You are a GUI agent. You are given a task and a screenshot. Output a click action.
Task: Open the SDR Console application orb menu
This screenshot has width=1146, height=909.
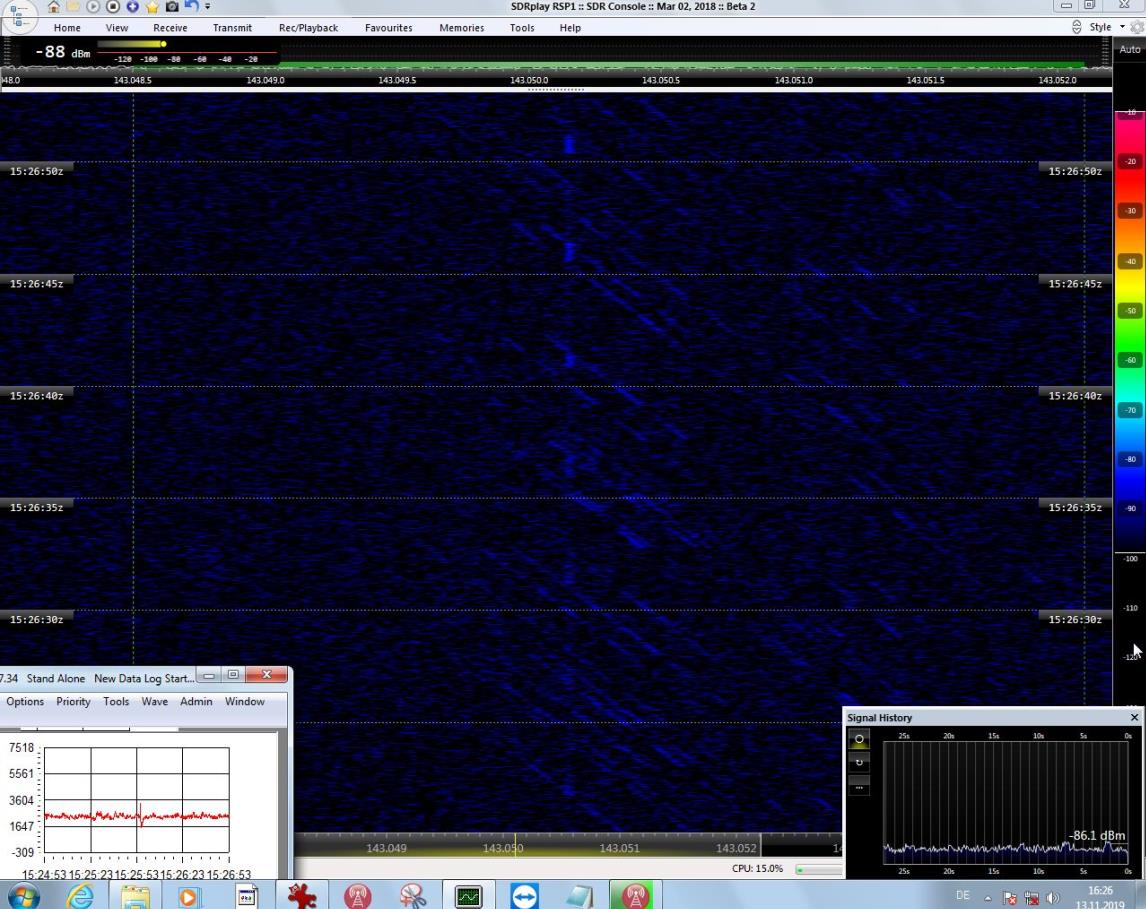(x=18, y=16)
